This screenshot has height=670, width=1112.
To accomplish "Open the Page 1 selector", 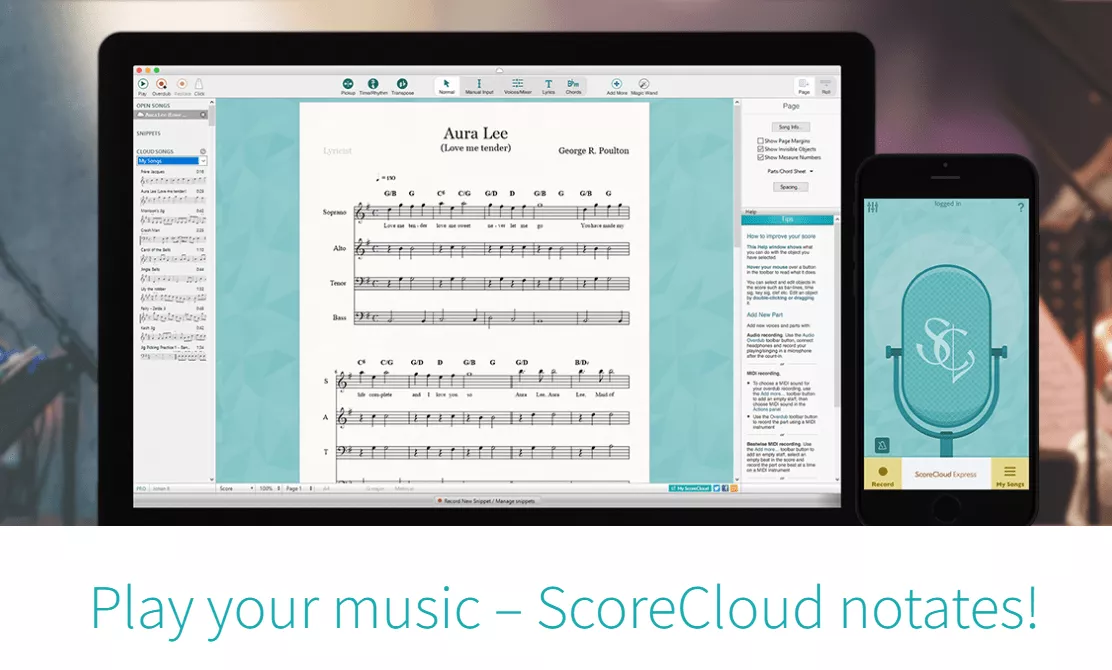I will coord(299,488).
